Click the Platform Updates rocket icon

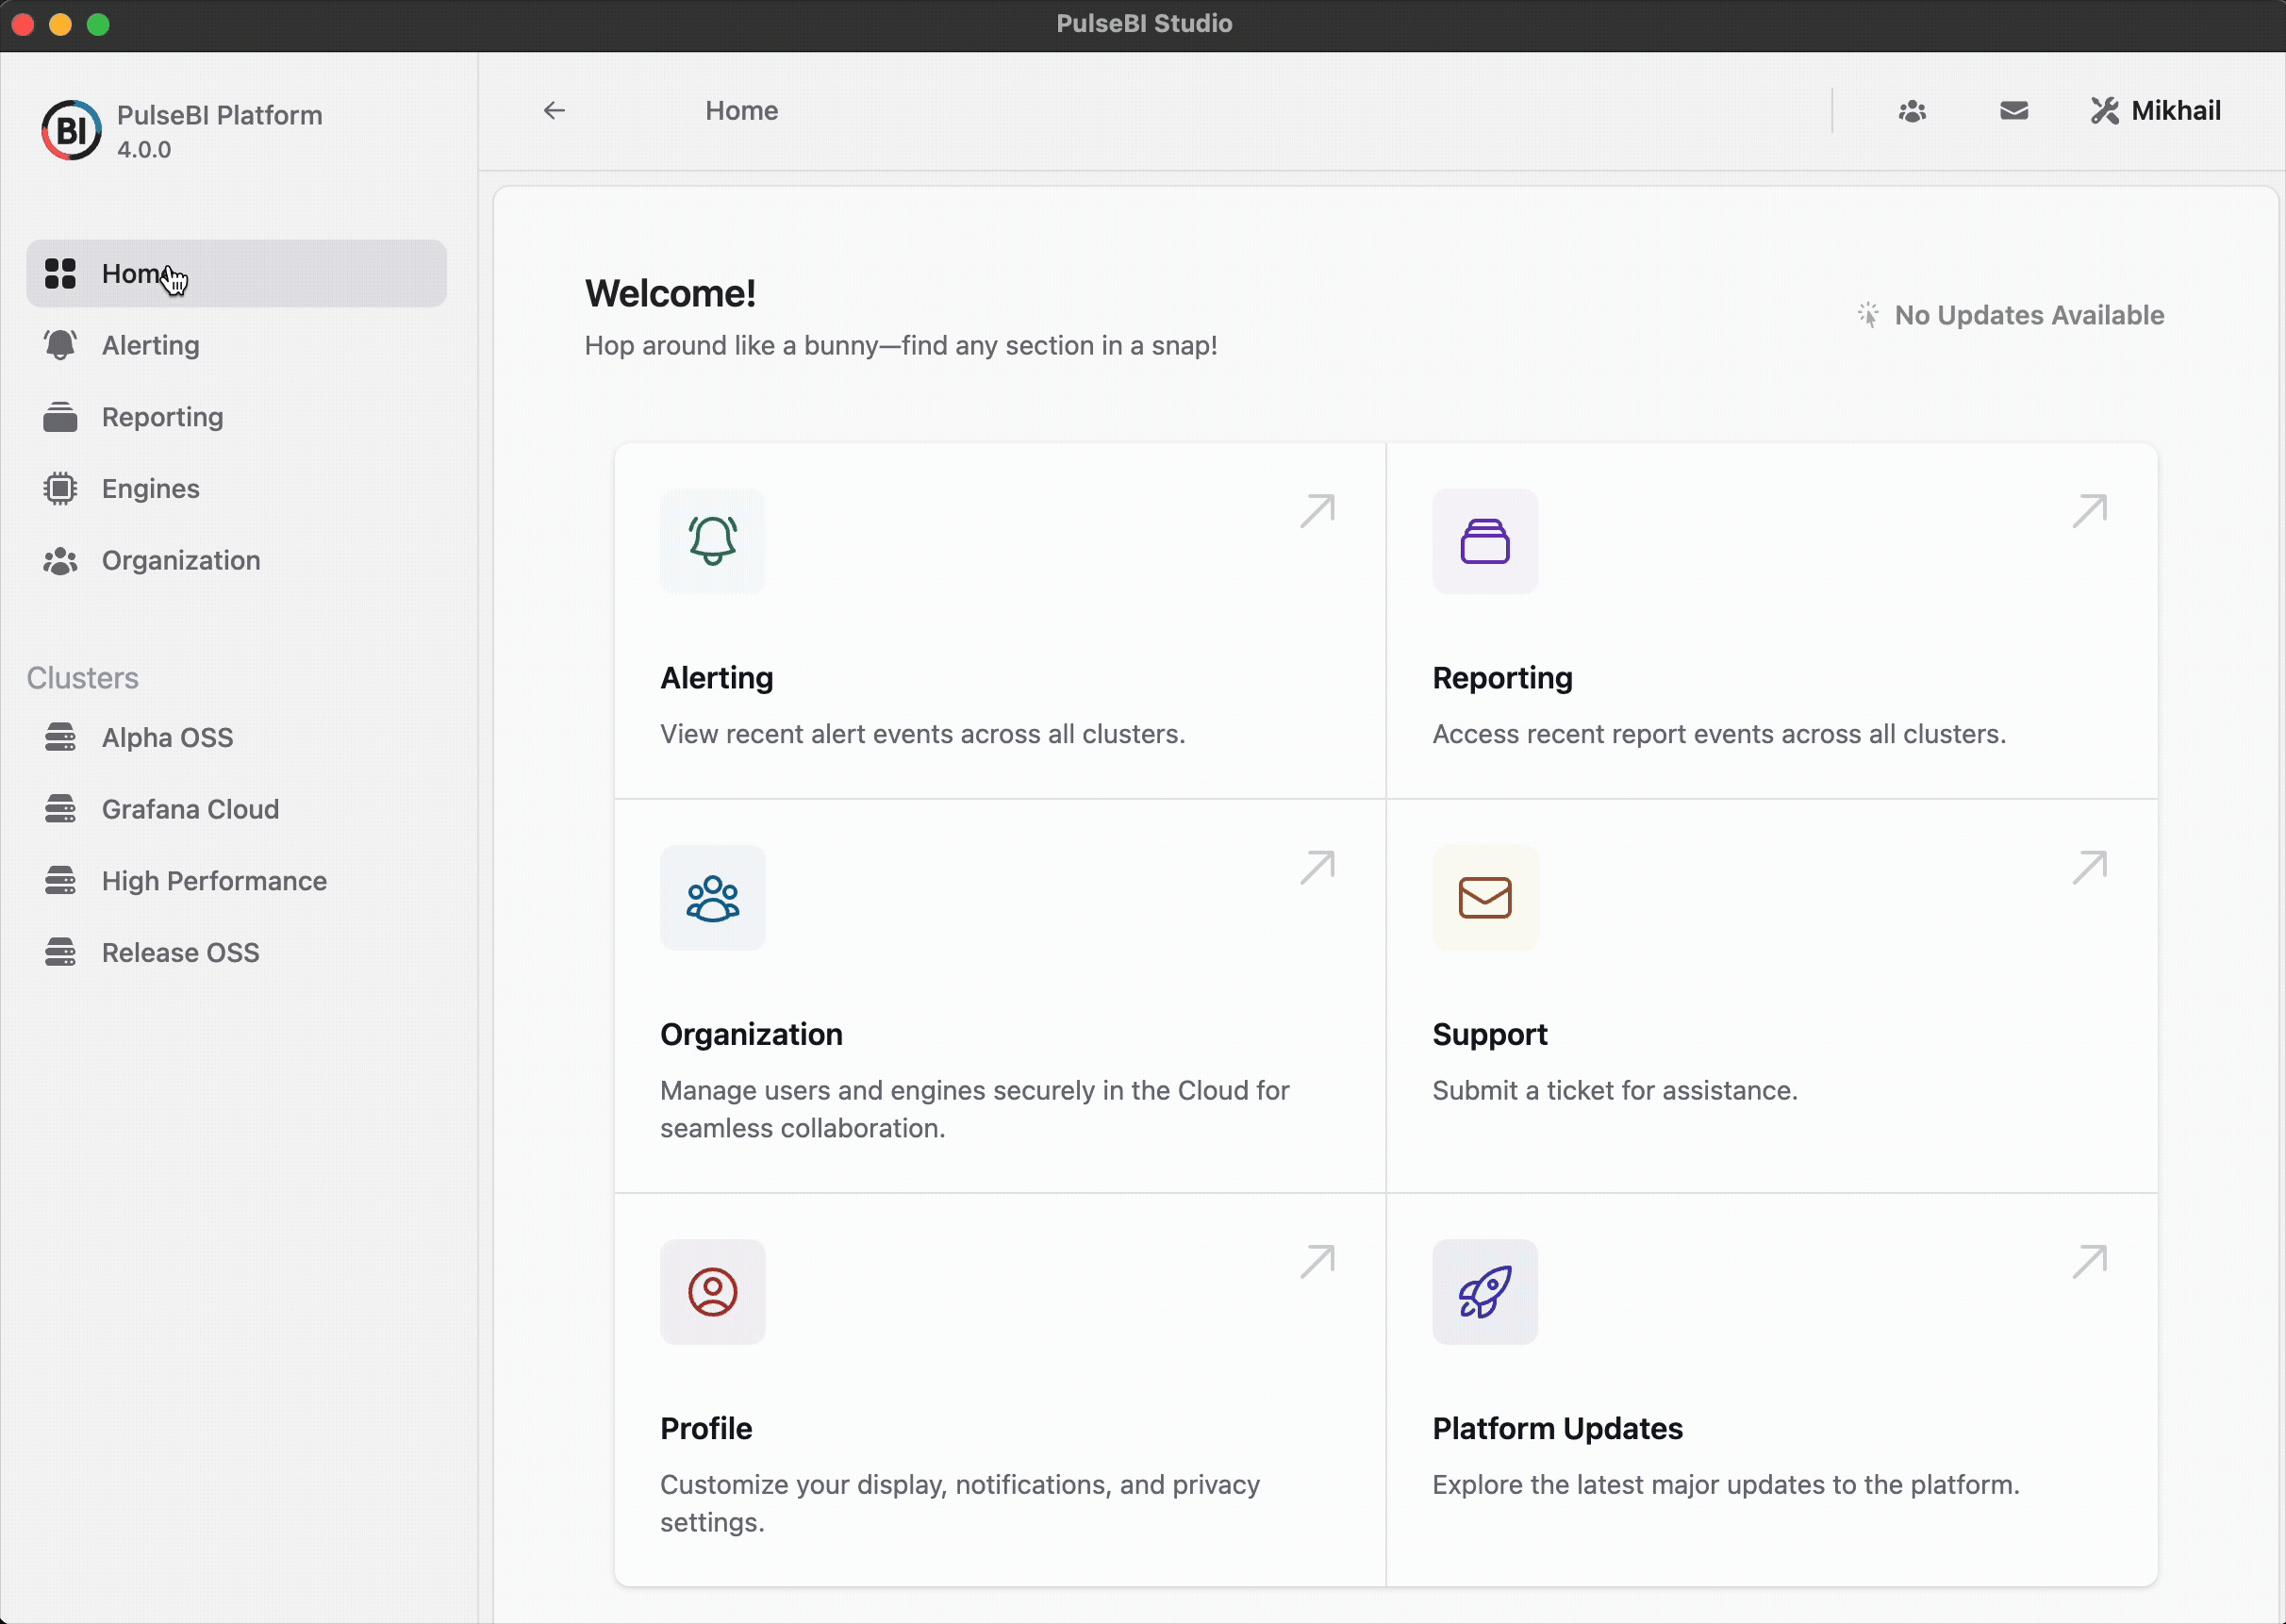(x=1485, y=1291)
